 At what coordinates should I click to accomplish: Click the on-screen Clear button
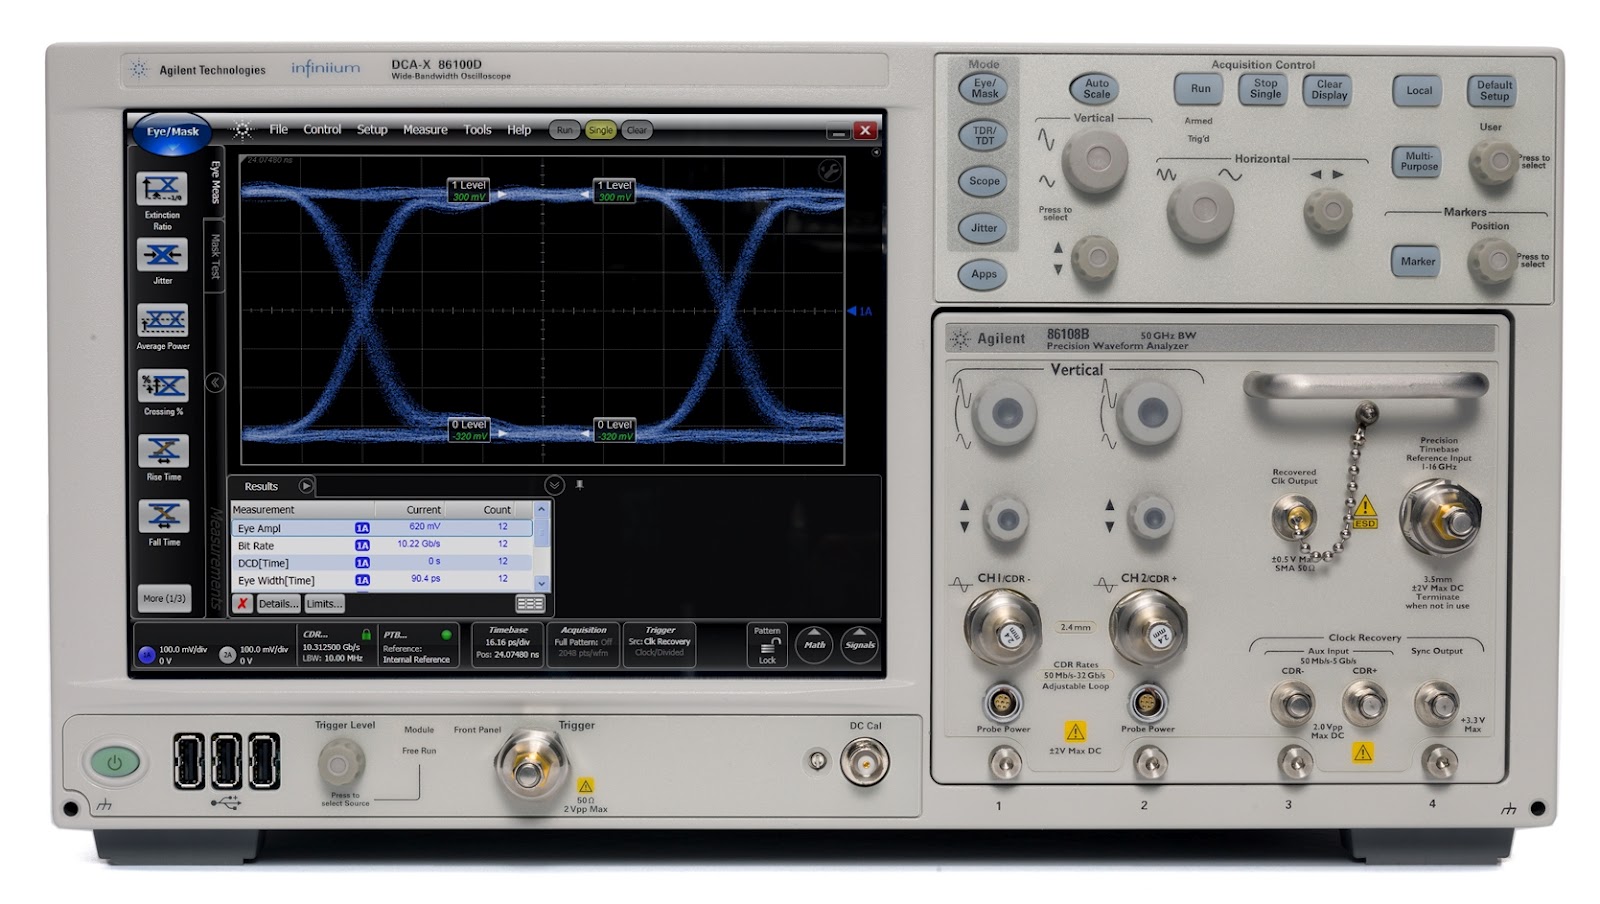(636, 130)
